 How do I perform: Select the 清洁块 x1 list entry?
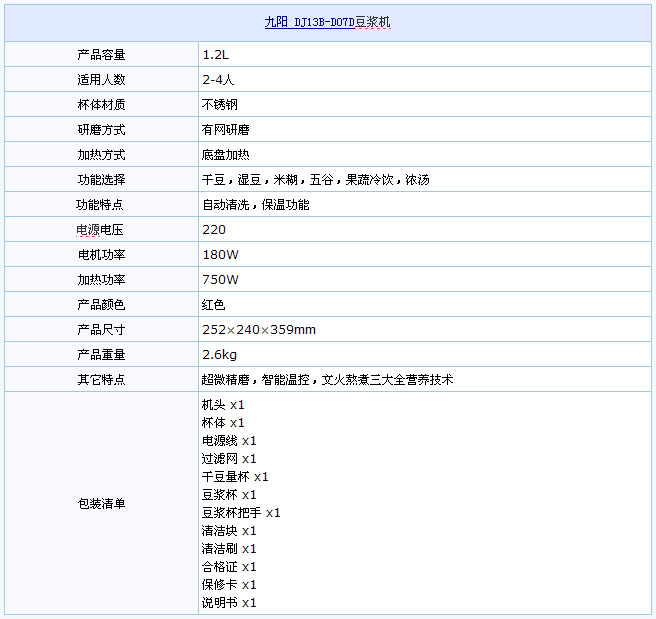click(229, 531)
